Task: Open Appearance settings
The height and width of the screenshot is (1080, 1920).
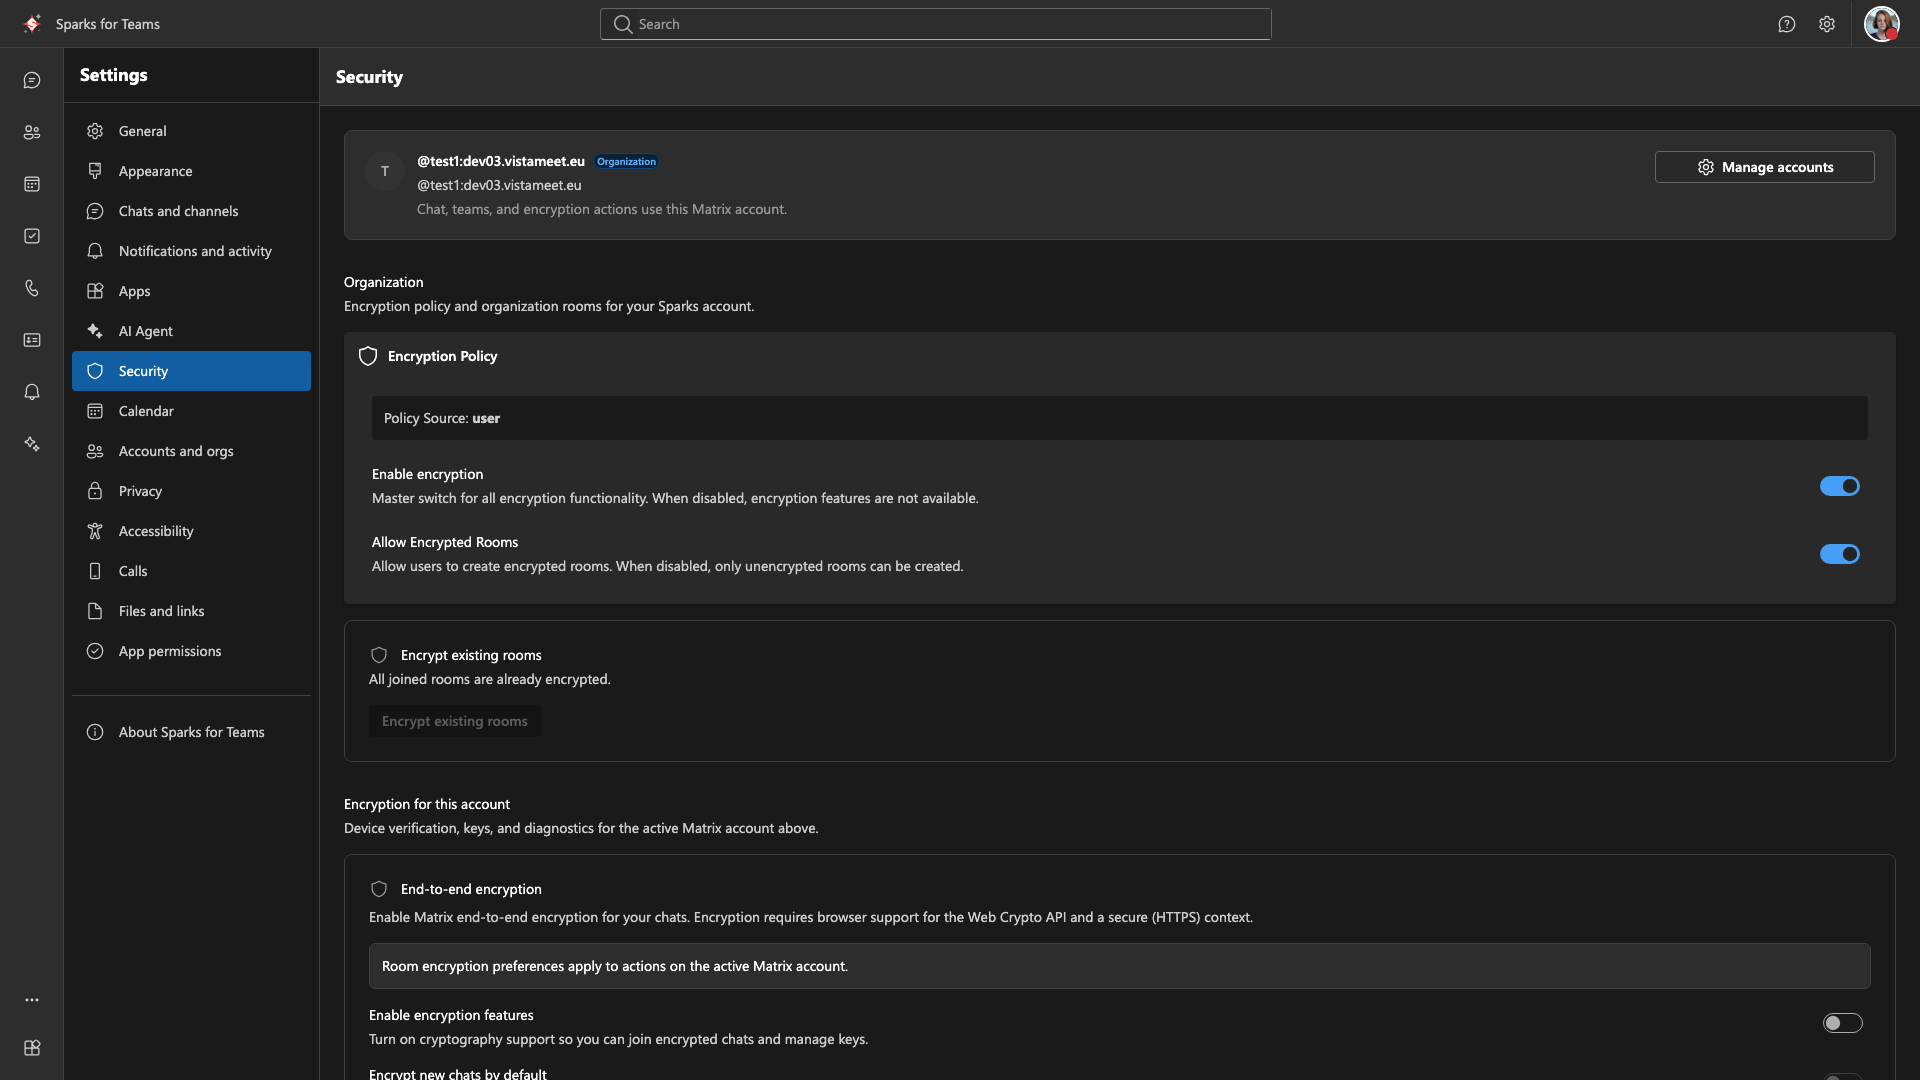Action: point(191,171)
